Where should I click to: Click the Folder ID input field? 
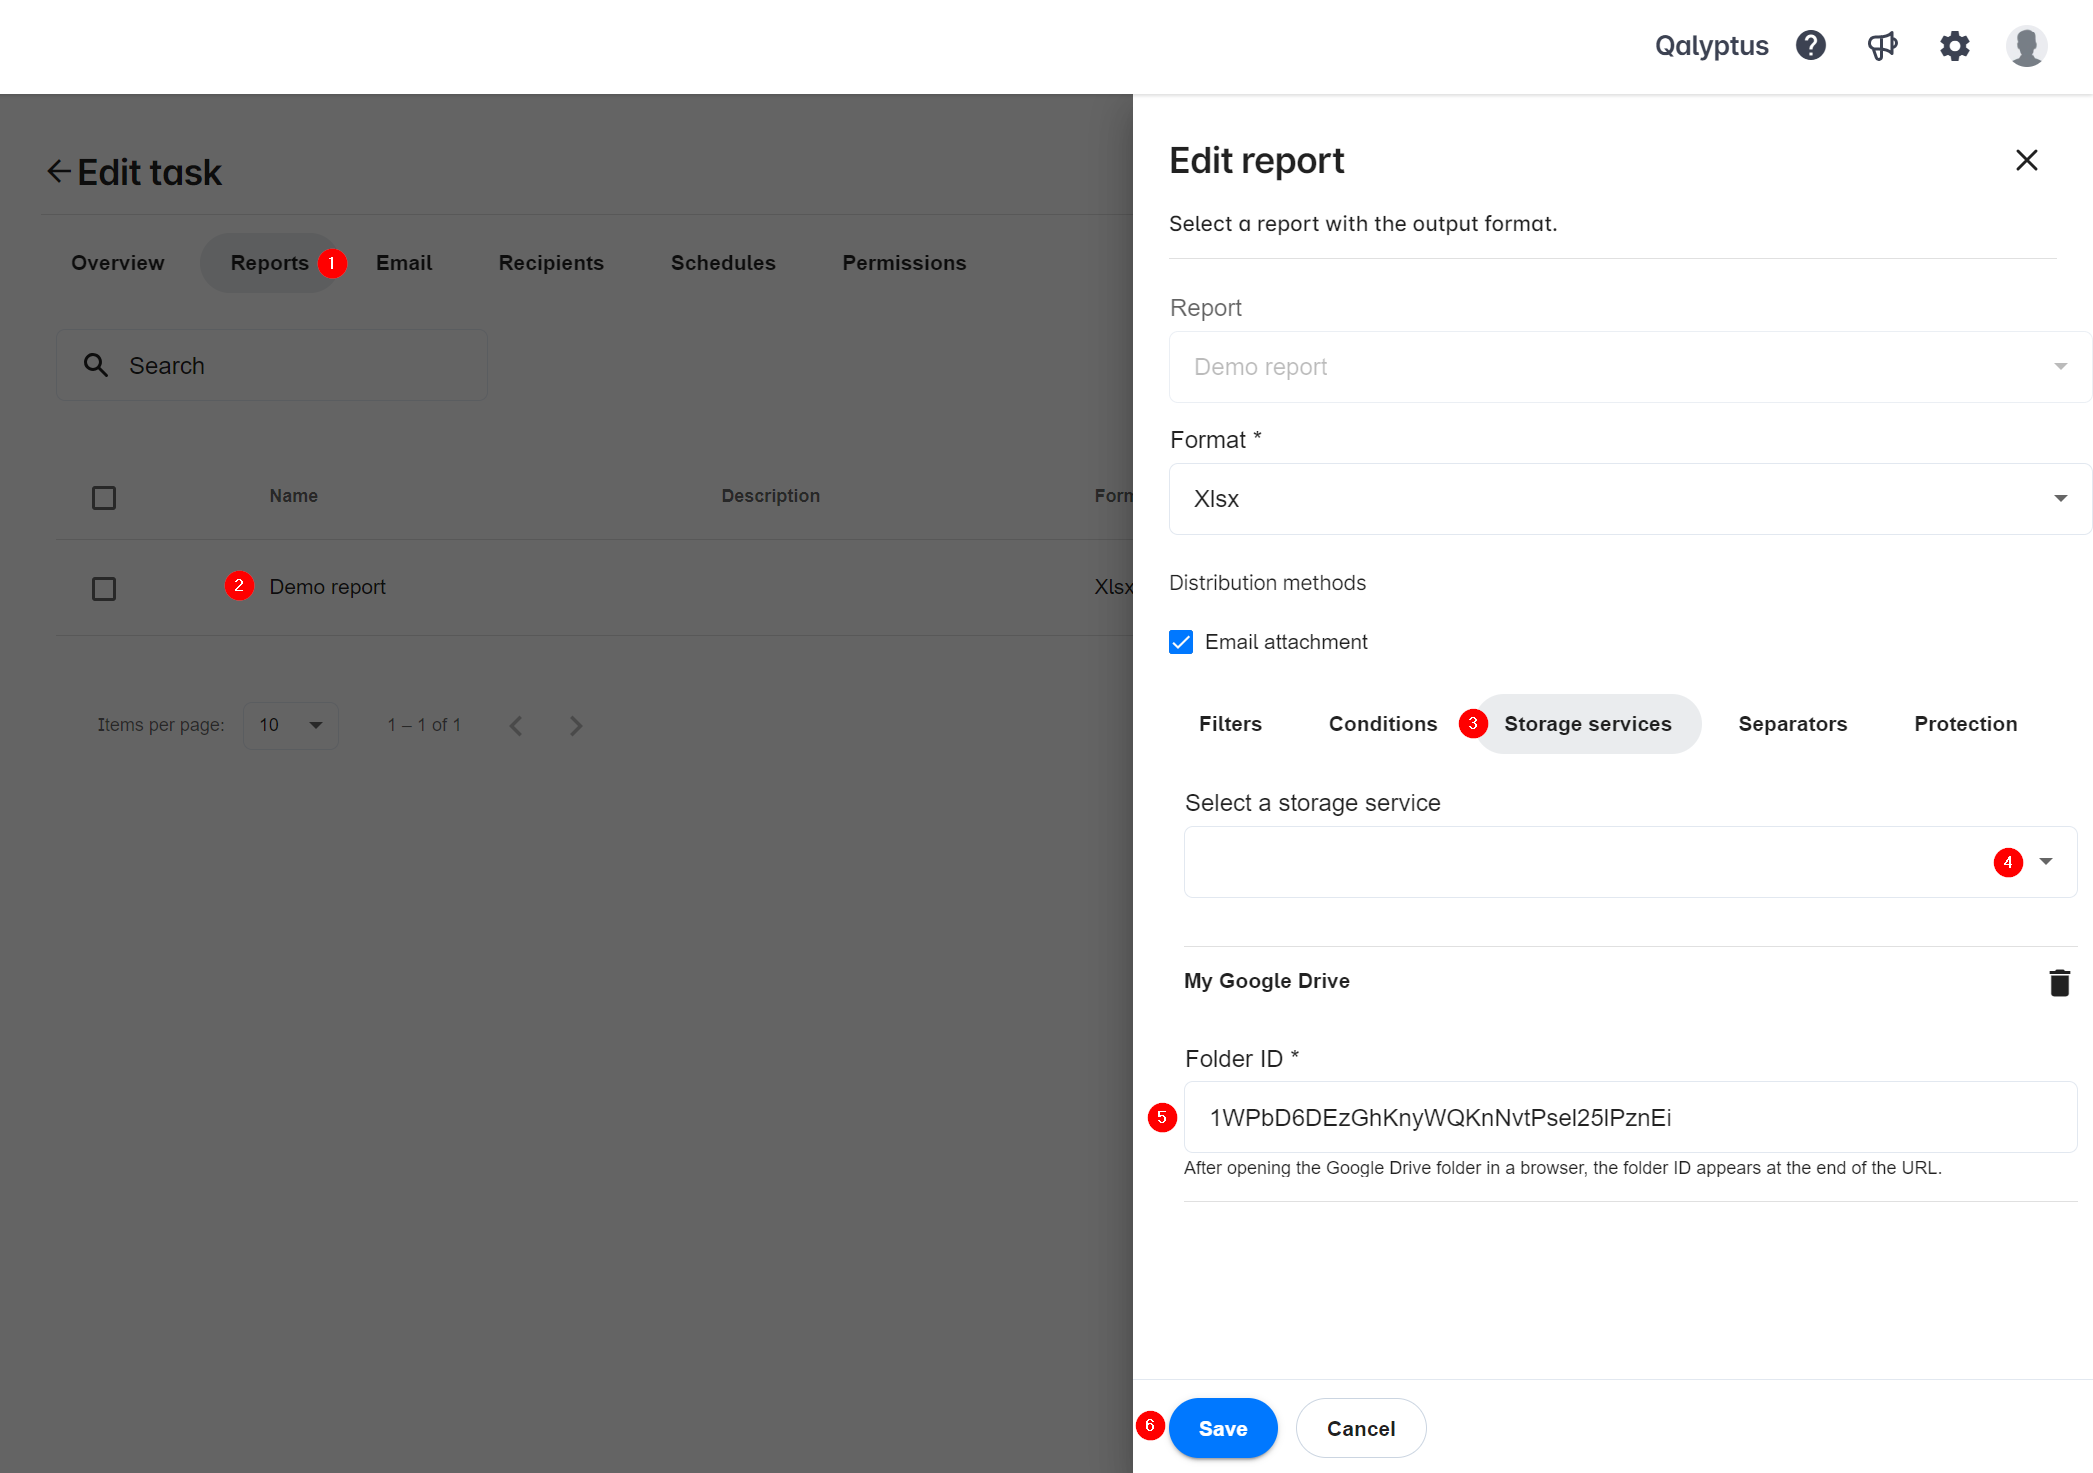click(1626, 1118)
